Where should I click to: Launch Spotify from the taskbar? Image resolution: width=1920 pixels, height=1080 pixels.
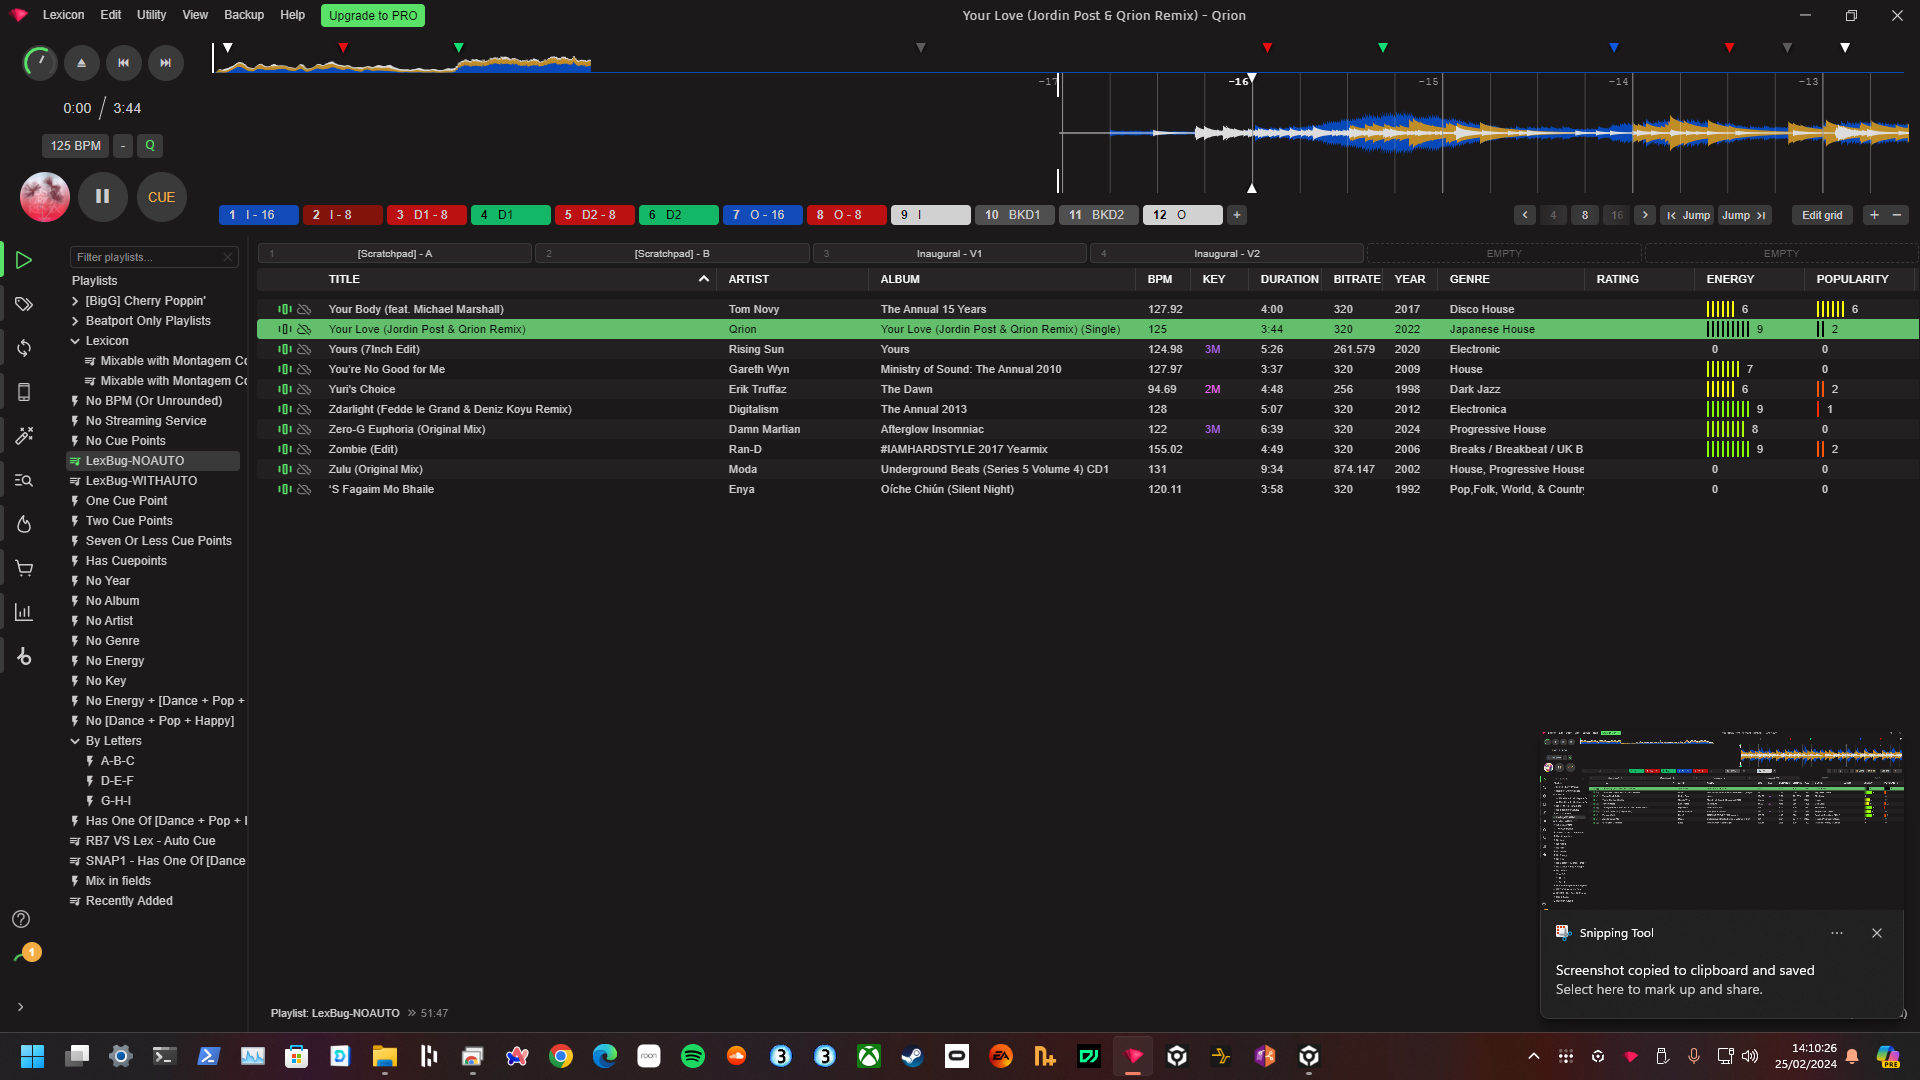click(692, 1056)
